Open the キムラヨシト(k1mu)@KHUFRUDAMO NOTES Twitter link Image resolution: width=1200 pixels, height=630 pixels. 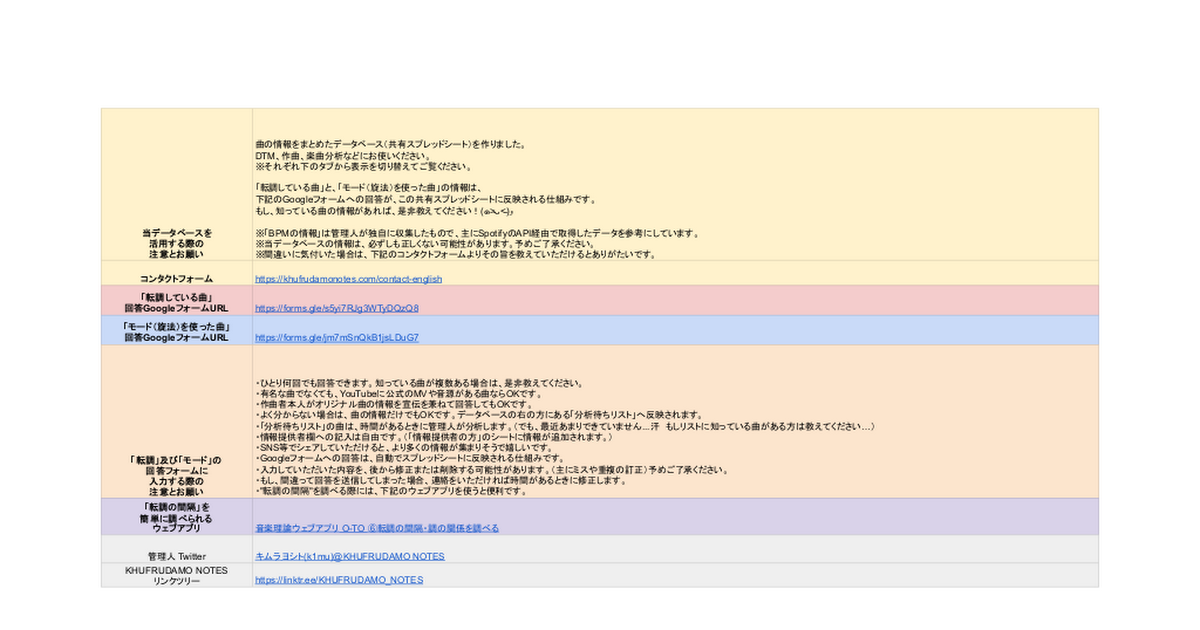pyautogui.click(x=349, y=556)
